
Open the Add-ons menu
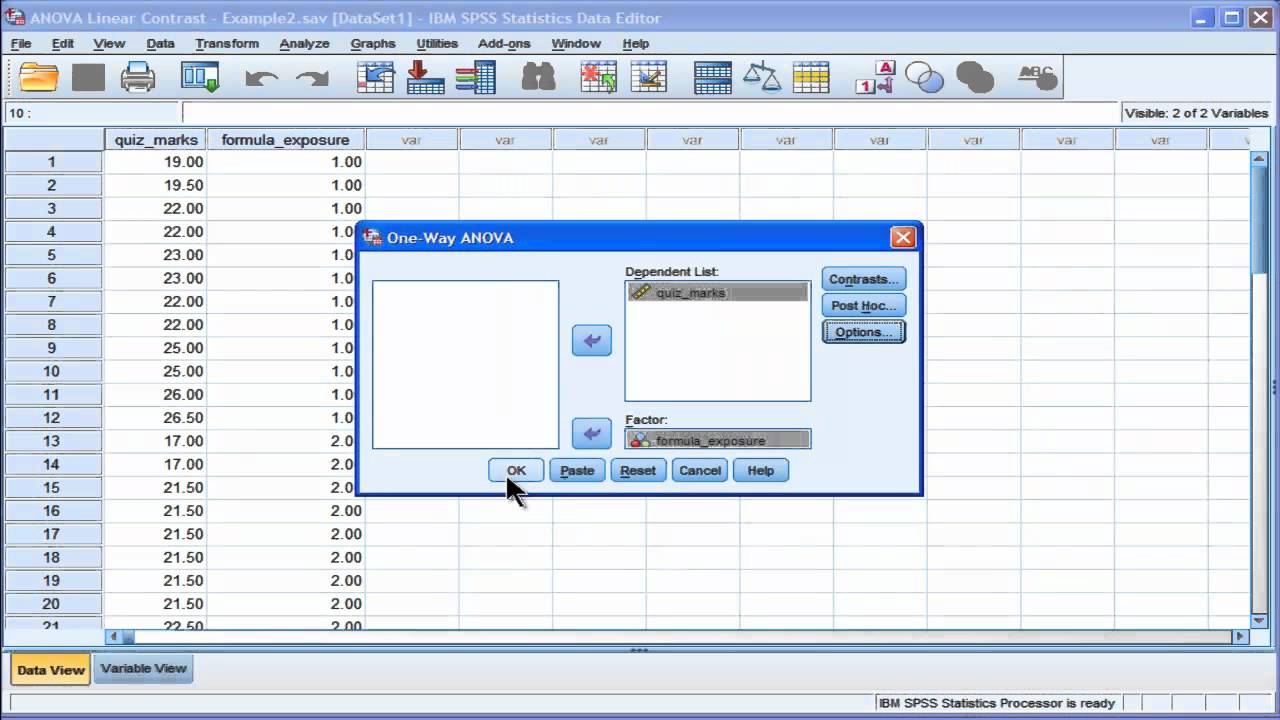click(x=504, y=44)
